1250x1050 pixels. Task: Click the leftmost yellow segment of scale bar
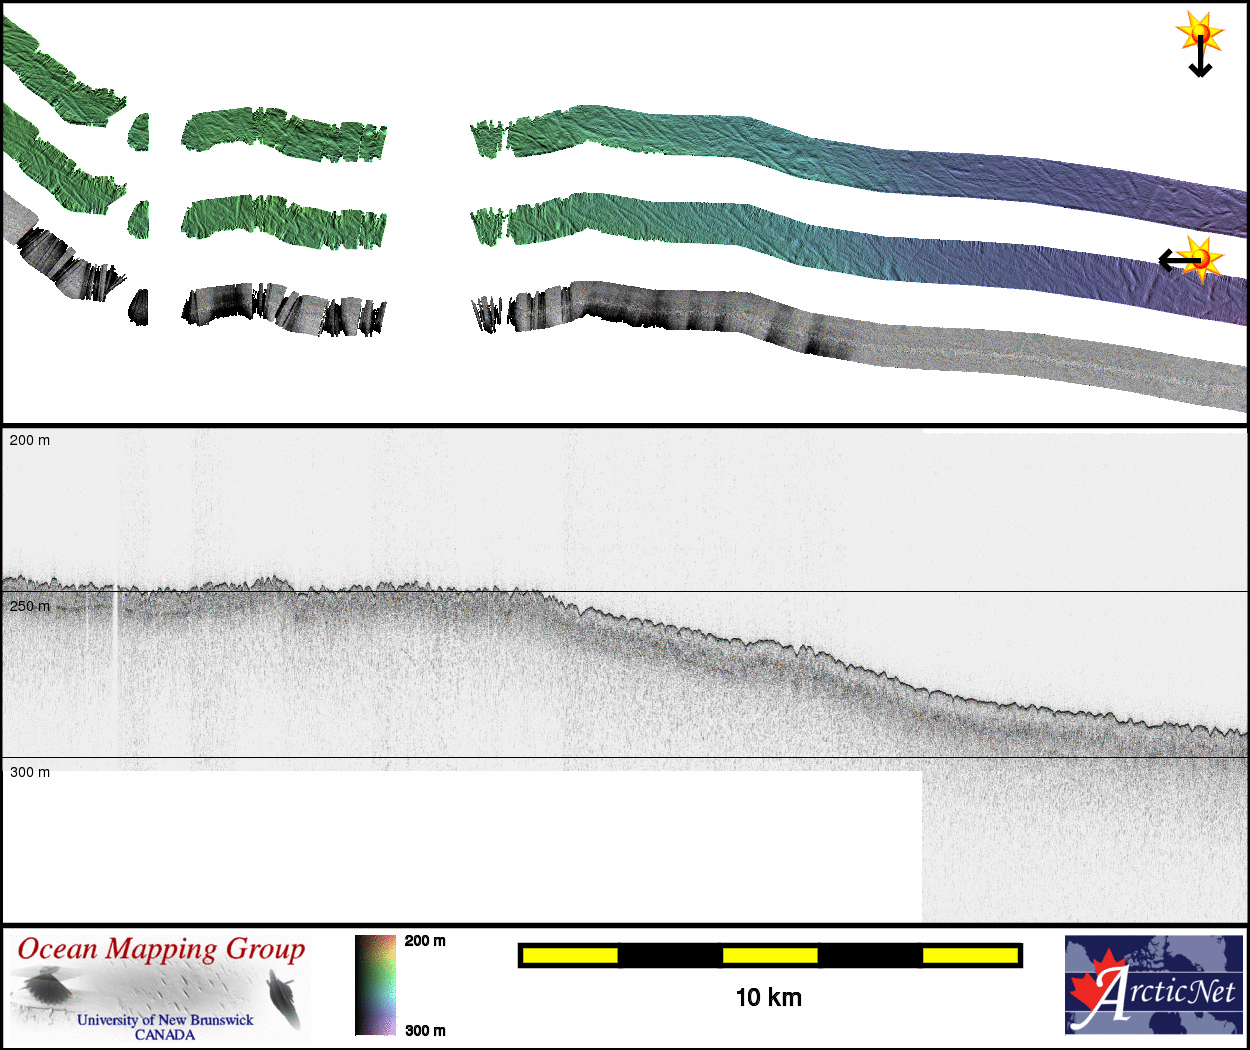570,956
